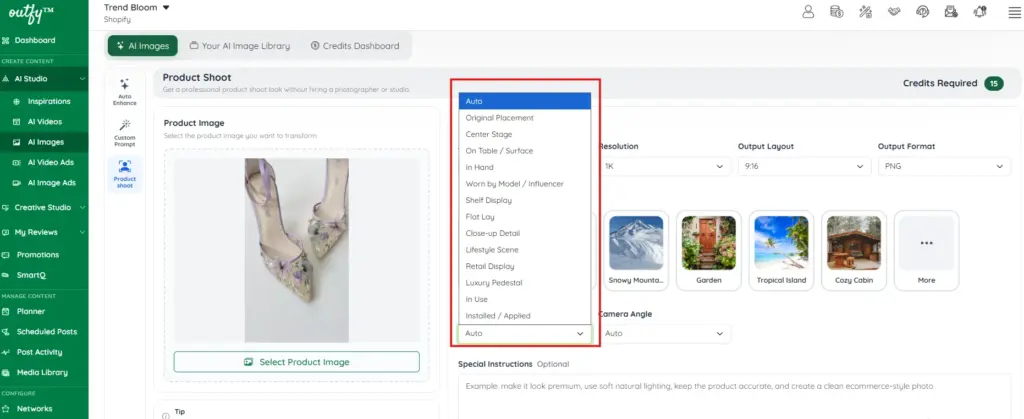Select the Custom Prompt tool

point(124,133)
